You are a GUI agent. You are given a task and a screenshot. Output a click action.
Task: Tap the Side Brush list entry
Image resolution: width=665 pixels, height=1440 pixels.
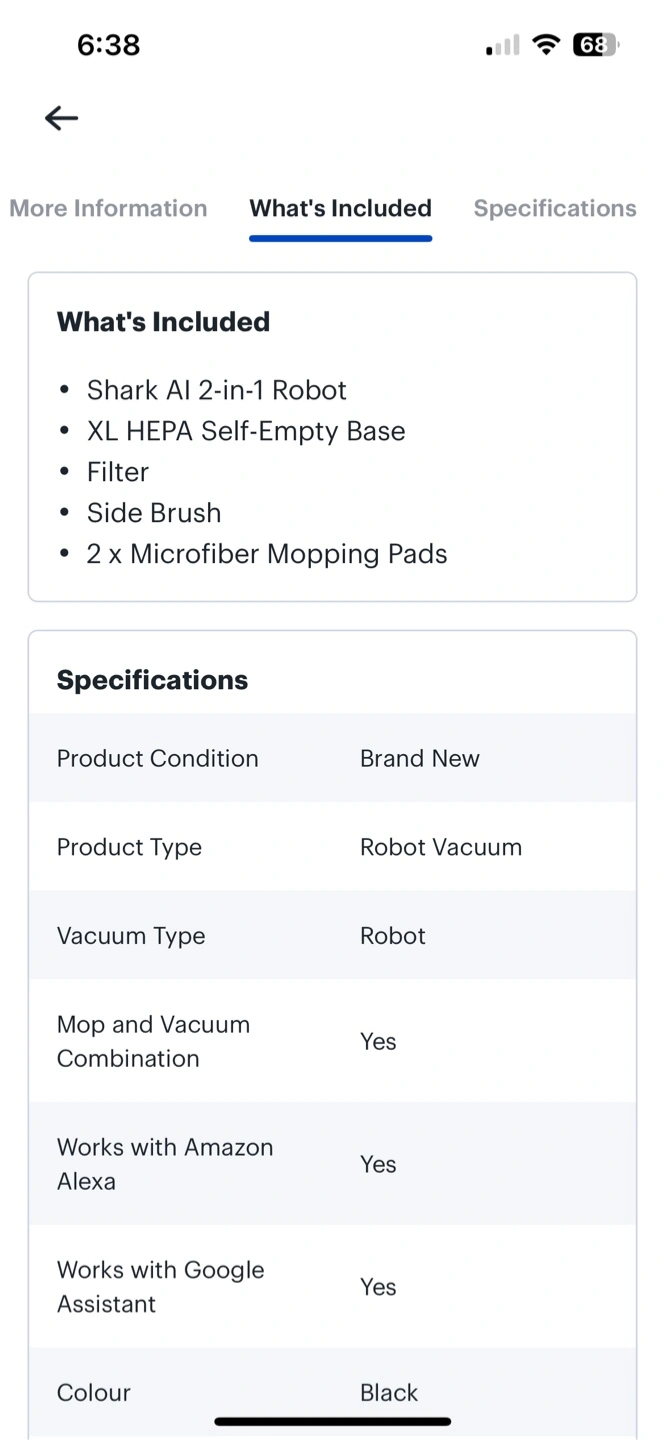point(154,513)
